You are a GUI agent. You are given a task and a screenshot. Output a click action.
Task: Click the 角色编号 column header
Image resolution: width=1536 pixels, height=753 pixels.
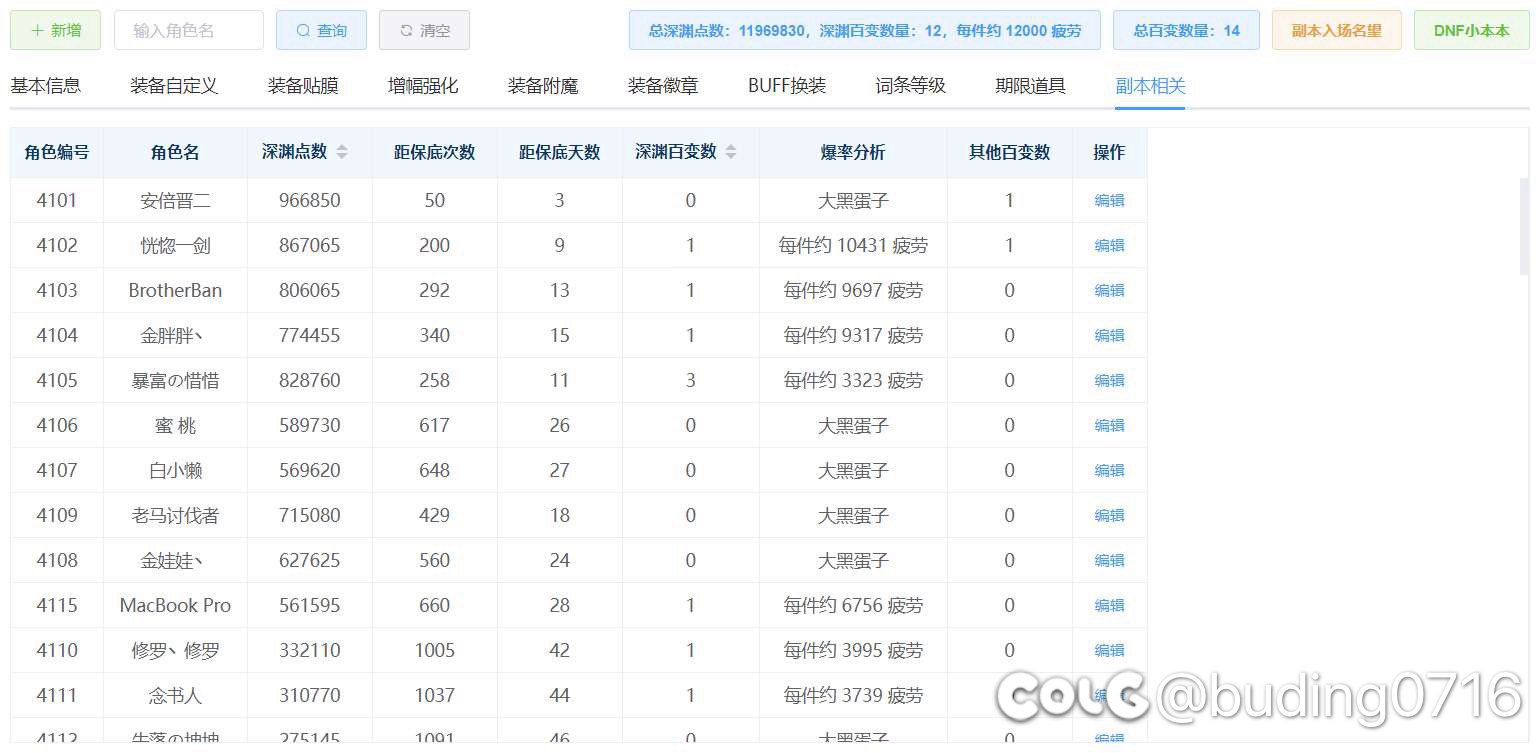[57, 152]
